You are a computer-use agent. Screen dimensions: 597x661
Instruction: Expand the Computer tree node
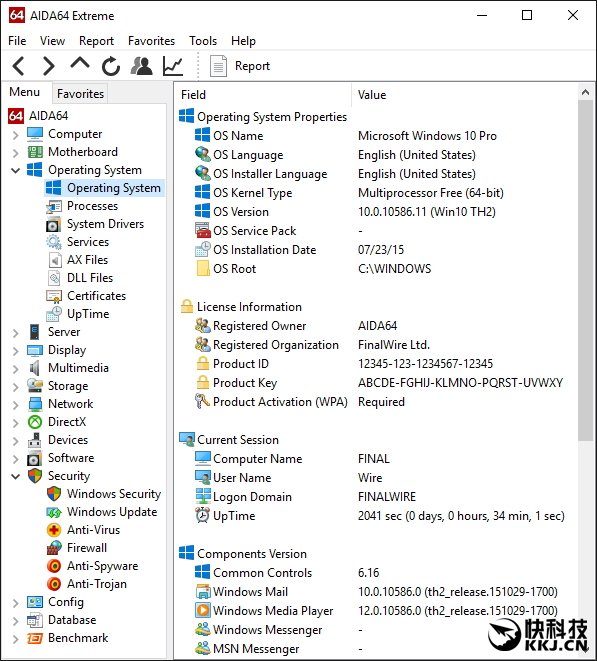(16, 135)
